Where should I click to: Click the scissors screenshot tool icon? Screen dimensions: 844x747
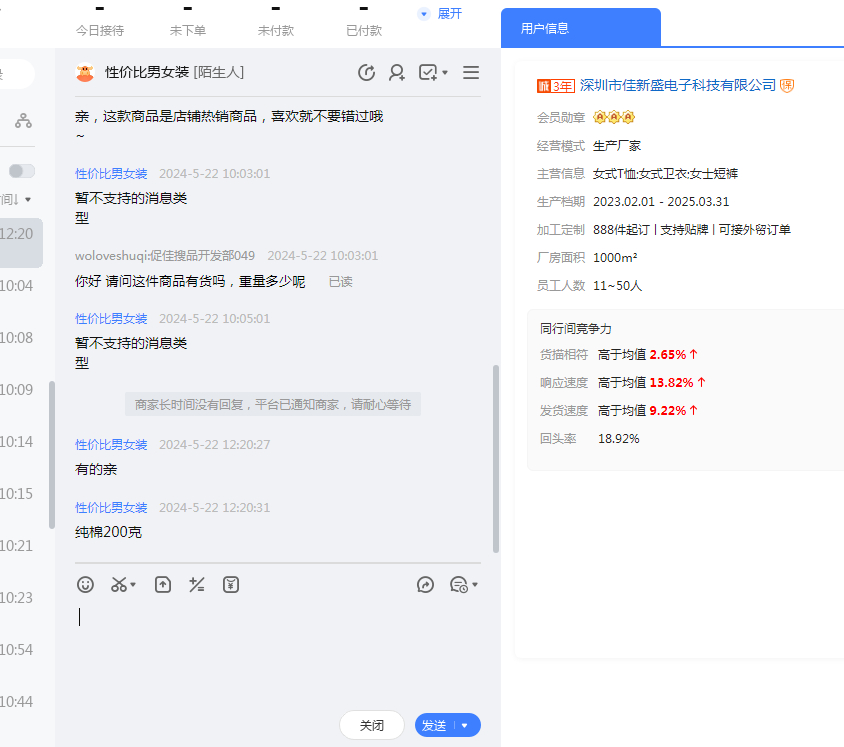click(119, 585)
